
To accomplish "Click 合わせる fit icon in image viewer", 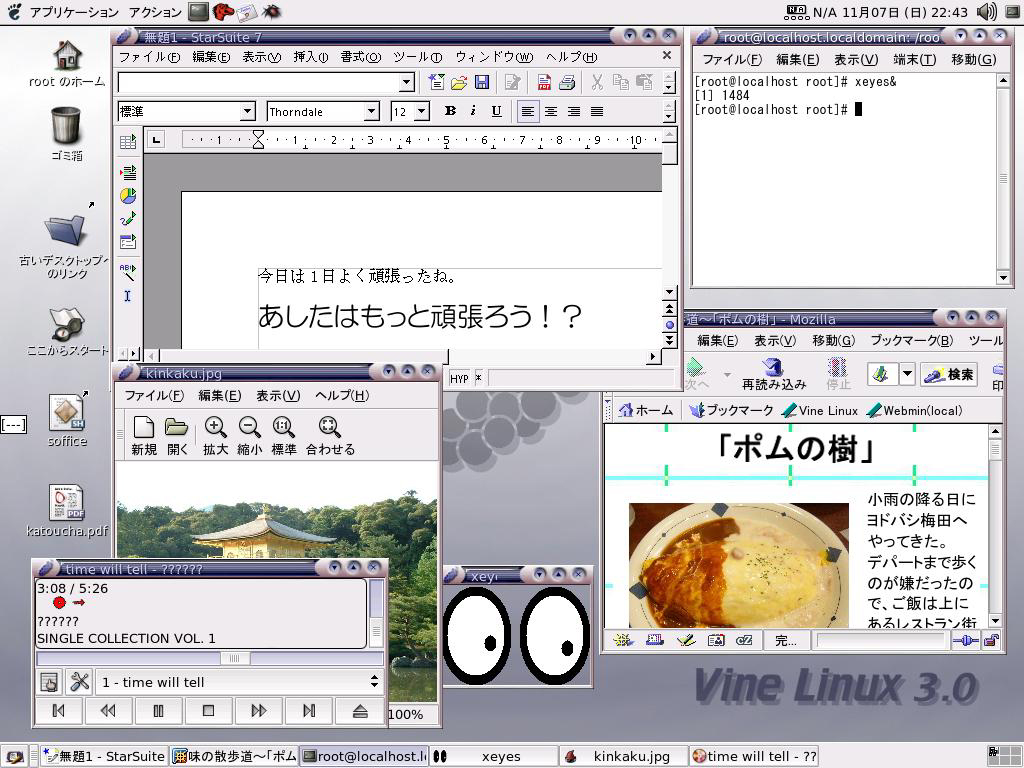I will [x=330, y=436].
